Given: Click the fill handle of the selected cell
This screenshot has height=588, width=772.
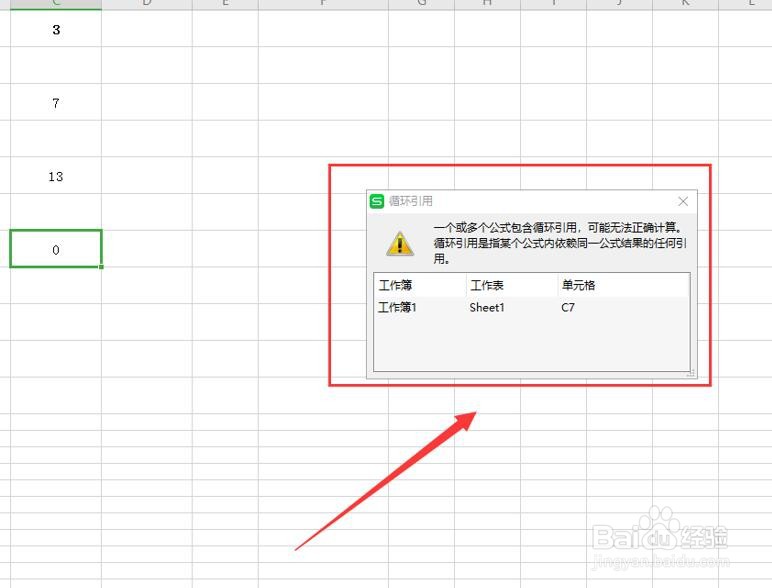Looking at the screenshot, I should (101, 267).
